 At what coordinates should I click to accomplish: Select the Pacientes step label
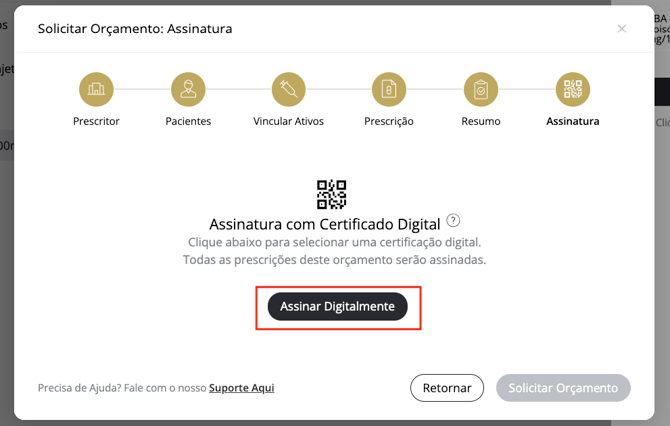pos(188,121)
